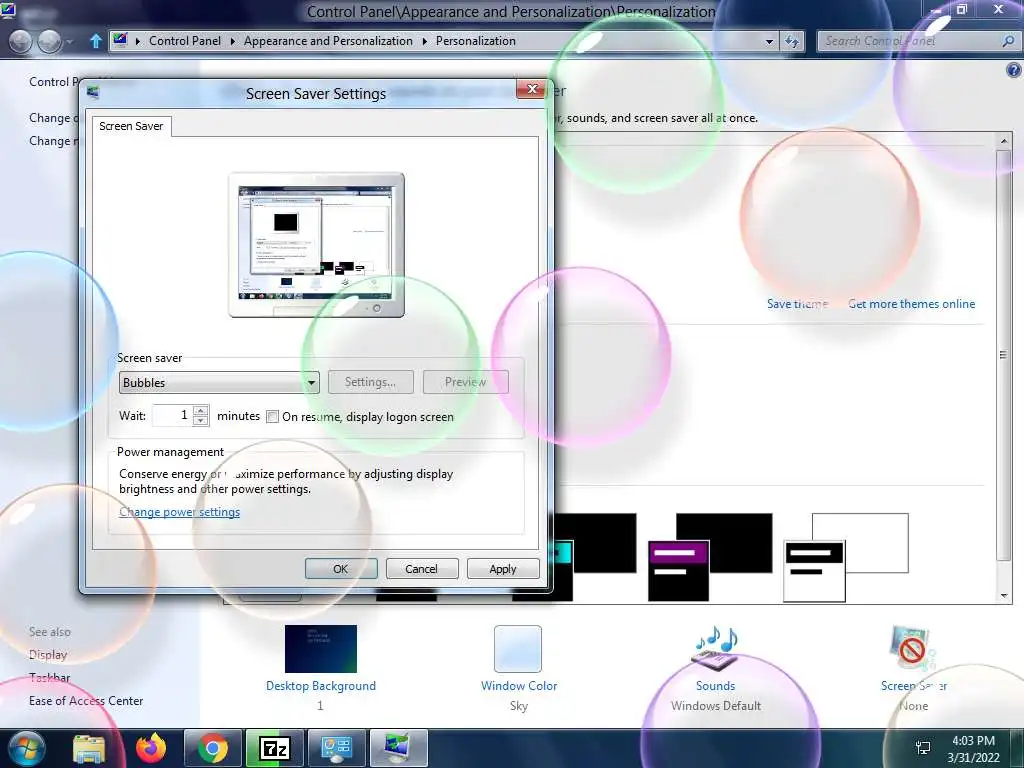
Task: Open the blue Help question mark
Action: pyautogui.click(x=1014, y=70)
